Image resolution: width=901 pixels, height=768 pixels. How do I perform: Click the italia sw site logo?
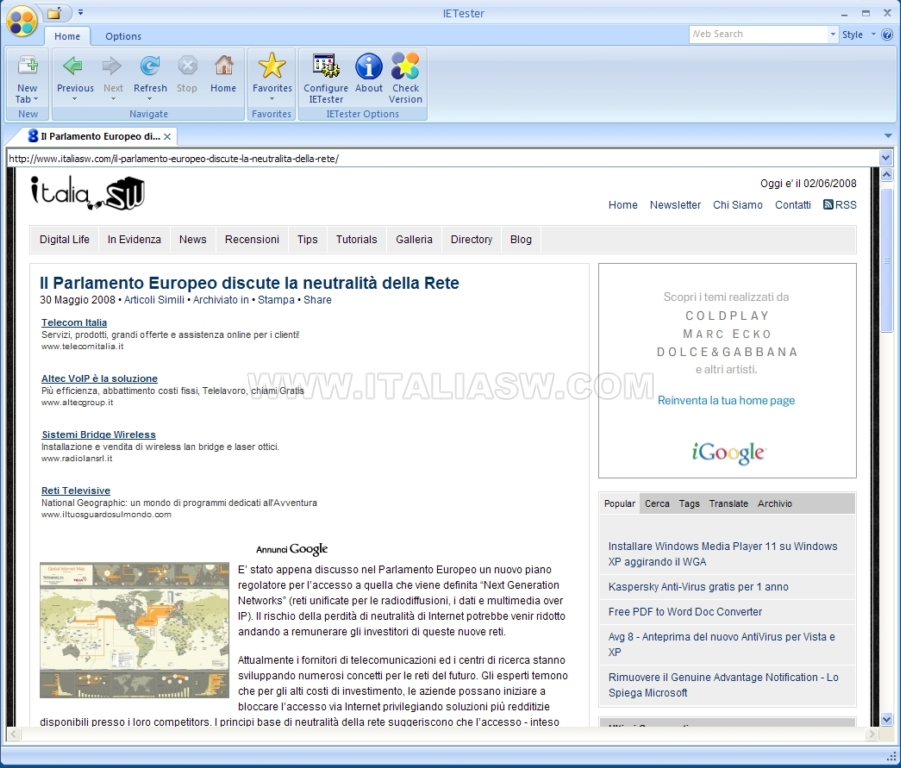click(87, 192)
